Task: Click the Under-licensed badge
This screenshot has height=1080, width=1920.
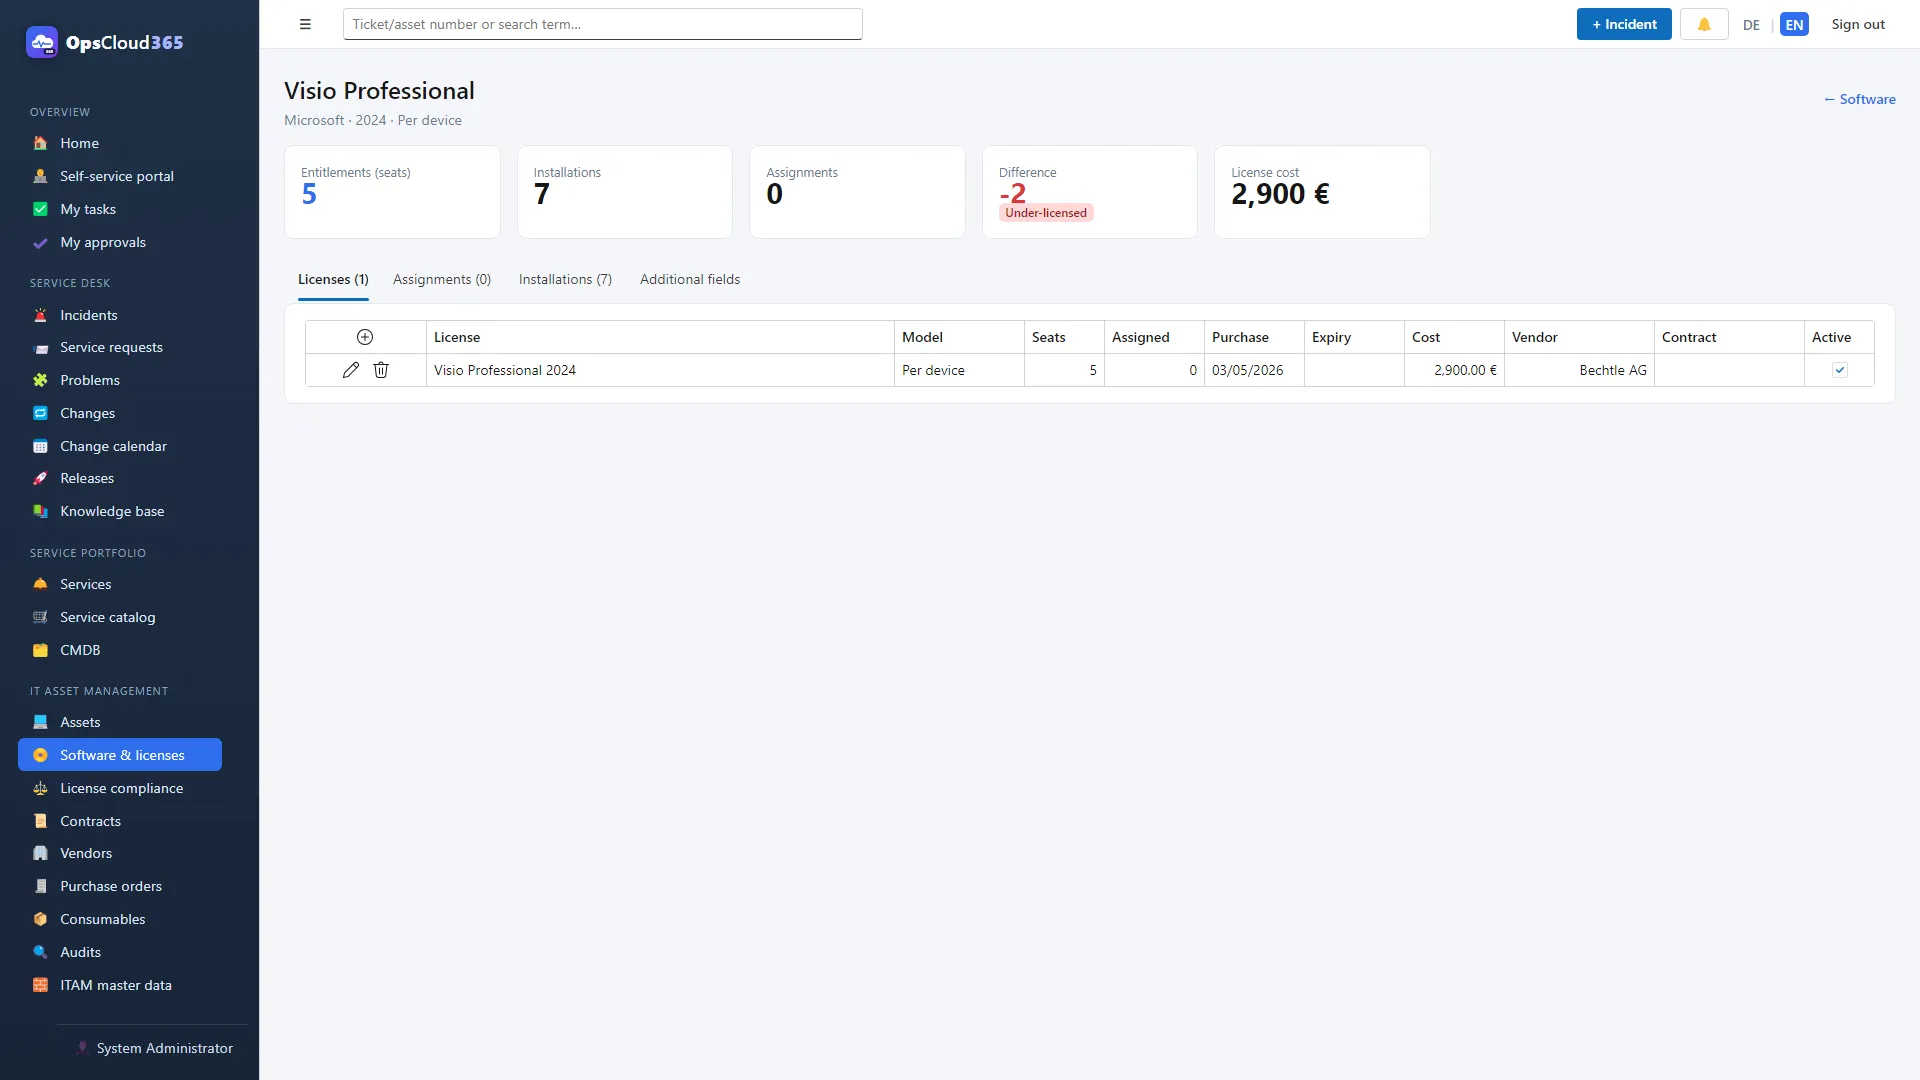Action: click(x=1046, y=213)
